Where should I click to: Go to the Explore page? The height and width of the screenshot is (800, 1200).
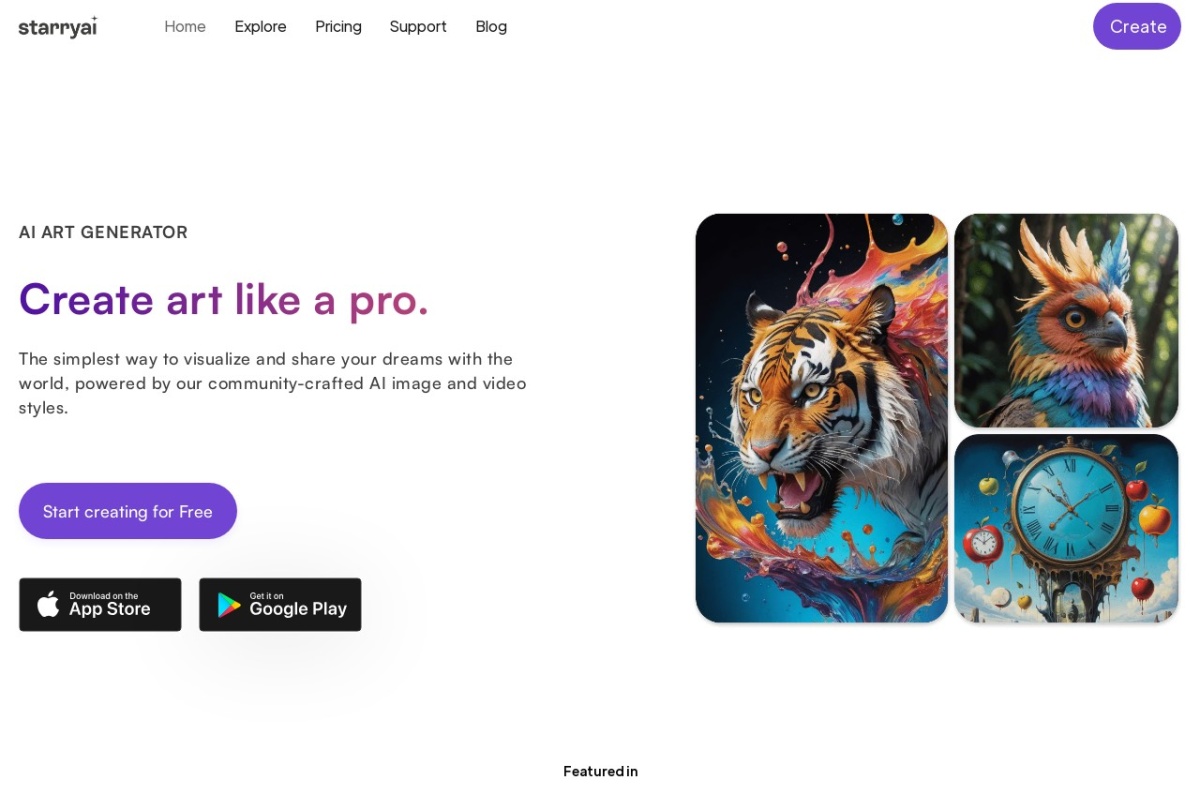[x=260, y=27]
